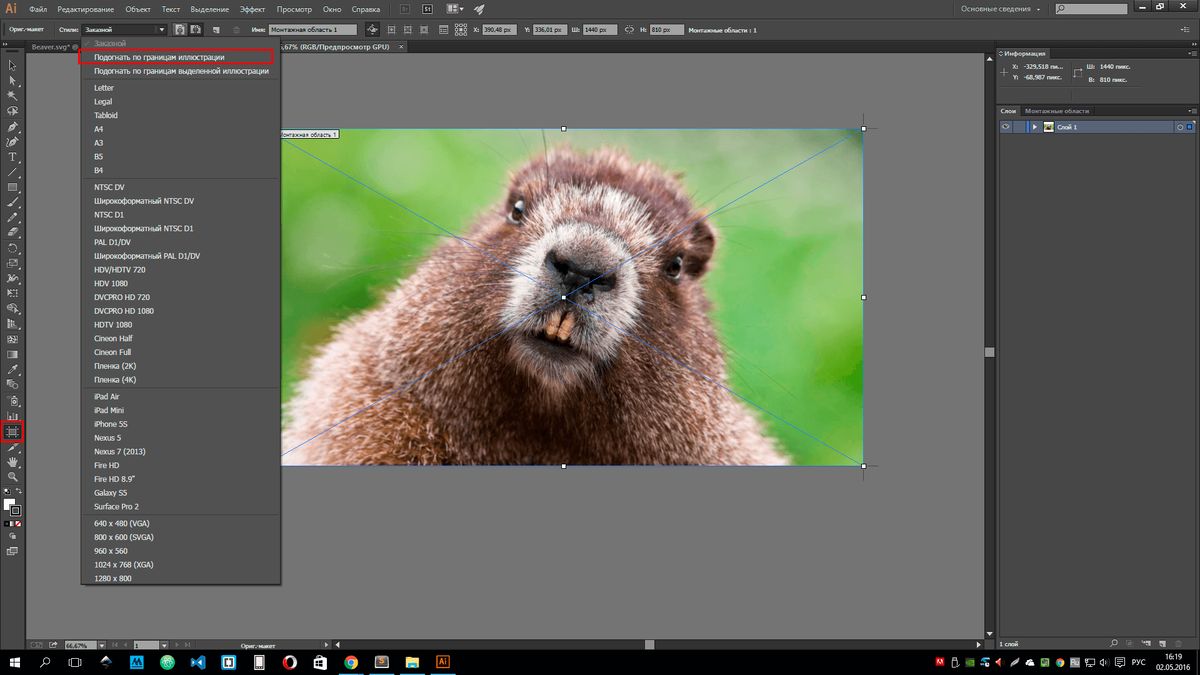Select 1024 x 768 (XGA) preset
Viewport: 1200px width, 675px height.
pyautogui.click(x=180, y=565)
